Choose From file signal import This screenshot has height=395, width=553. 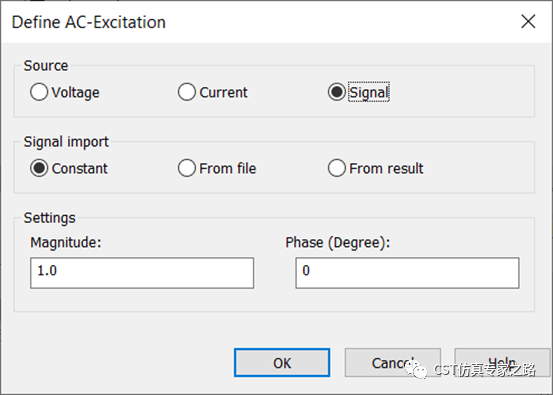pos(187,168)
